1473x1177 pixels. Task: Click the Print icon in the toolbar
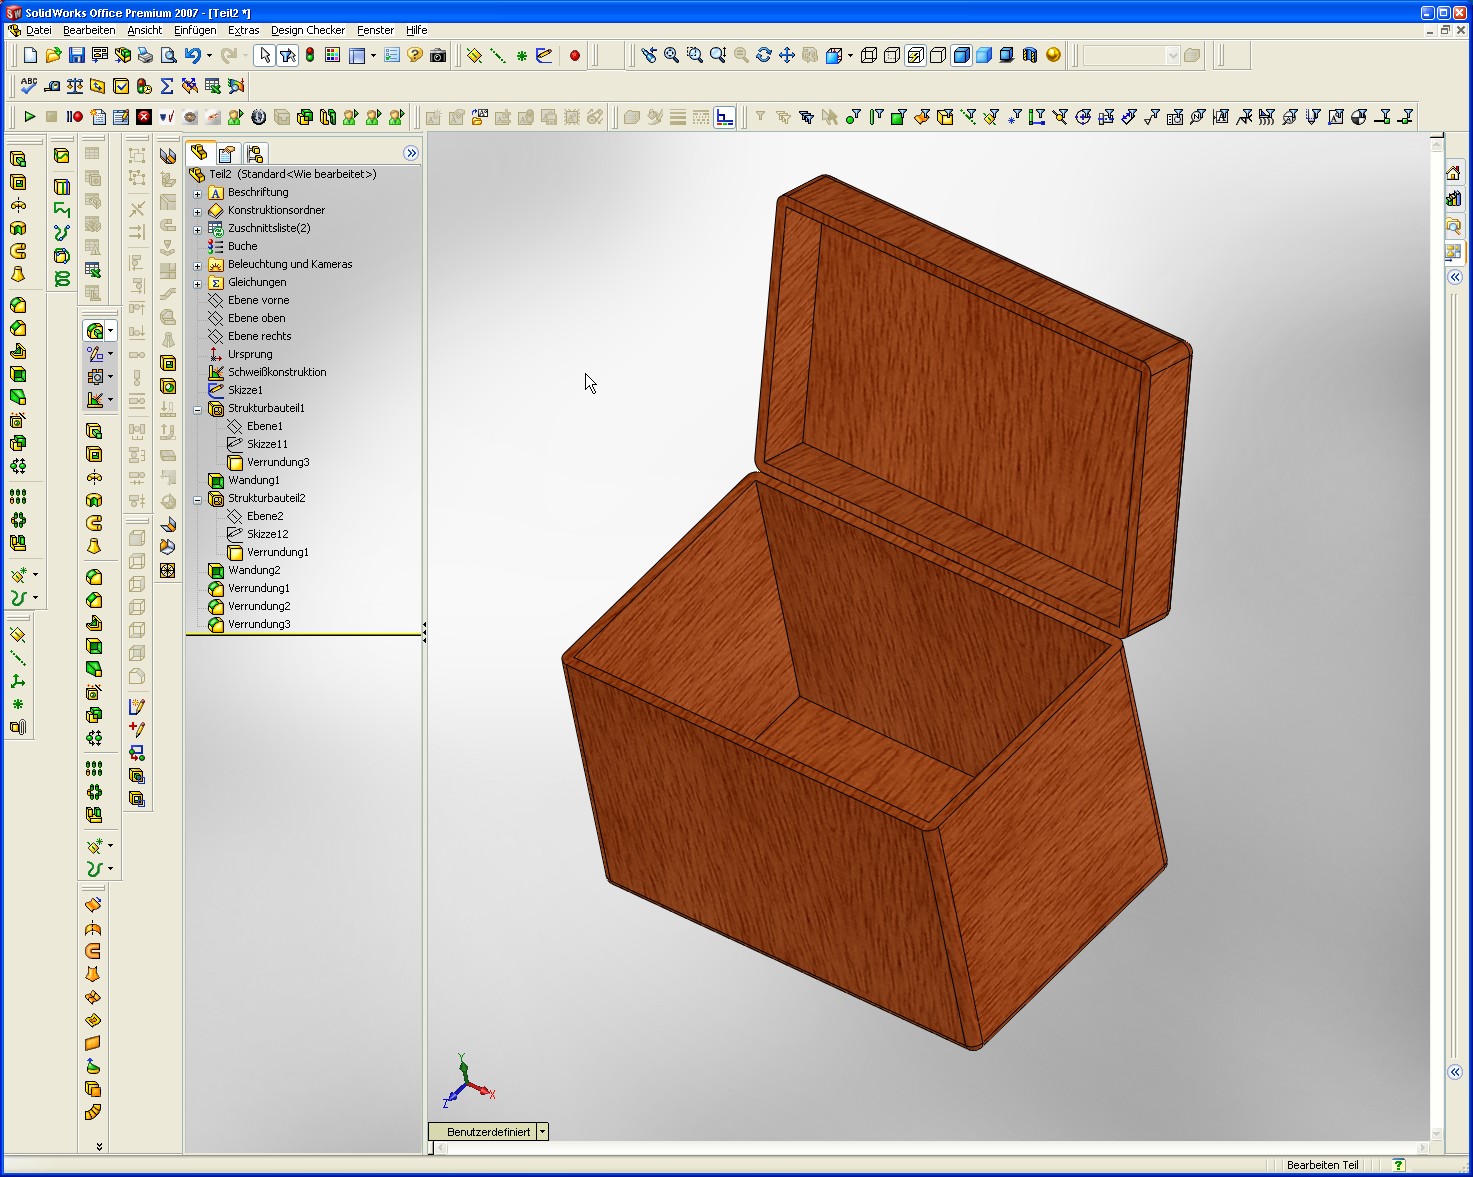point(146,56)
